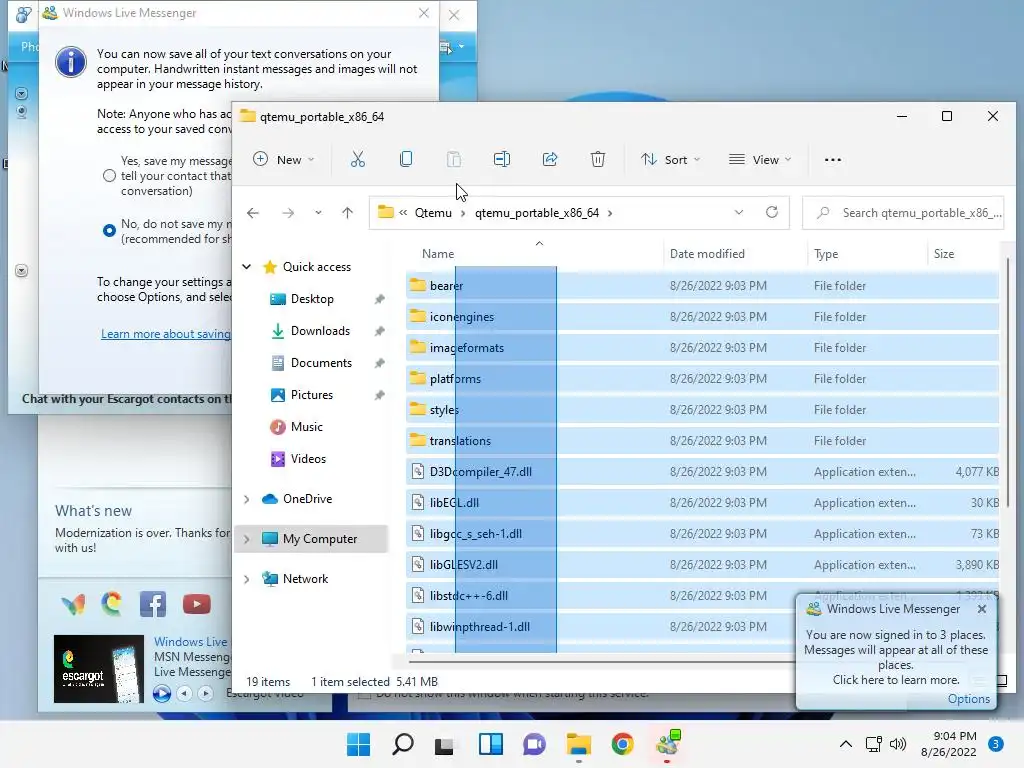This screenshot has width=1024, height=768.
Task: Open the See more ellipsis menu
Action: point(833,160)
